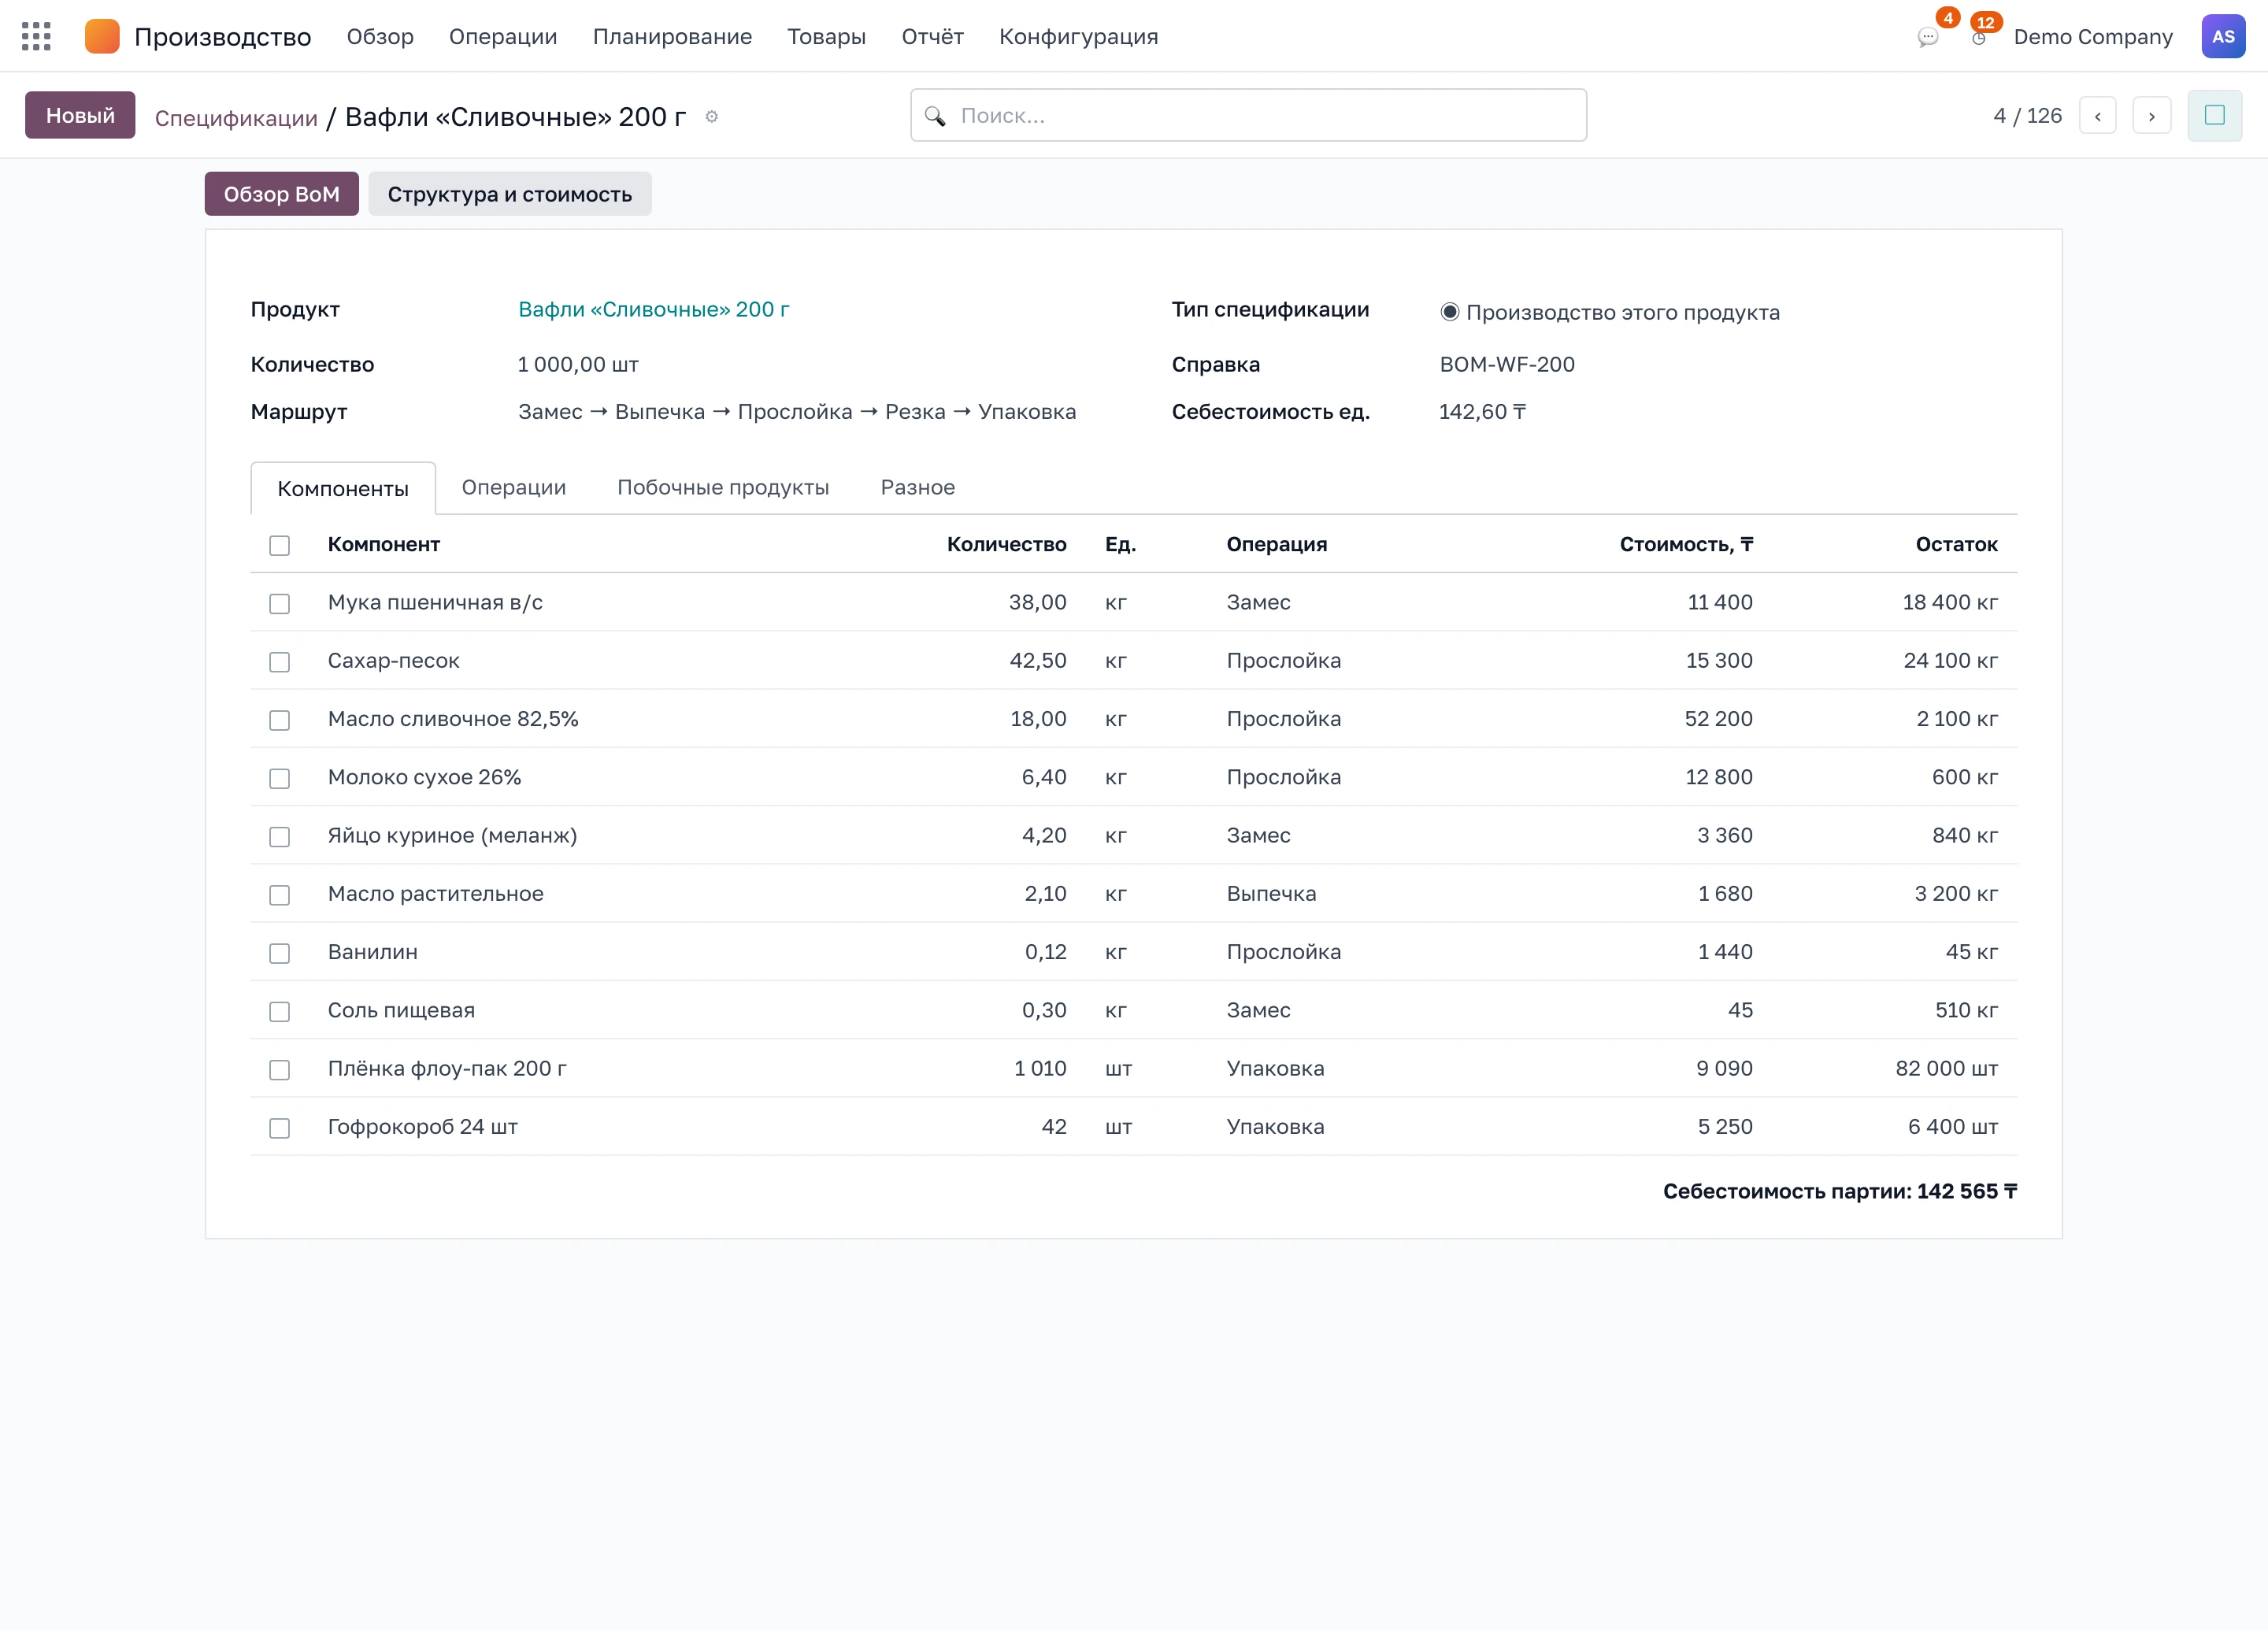Switch to Разное tab
The height and width of the screenshot is (1630, 2268).
(x=917, y=487)
